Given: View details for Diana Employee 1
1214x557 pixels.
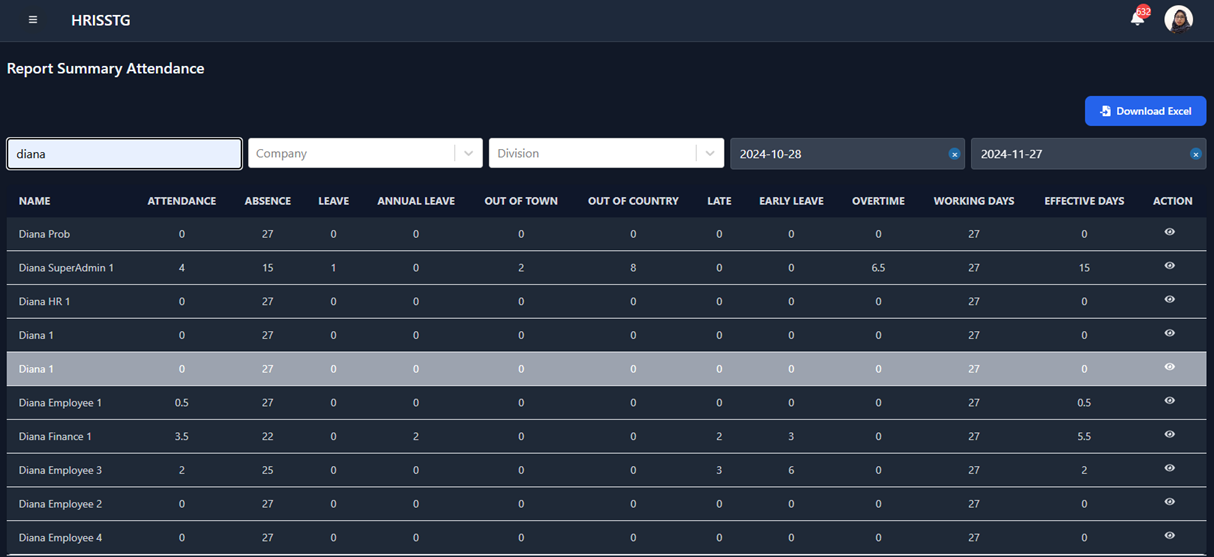Looking at the screenshot, I should click(1170, 401).
